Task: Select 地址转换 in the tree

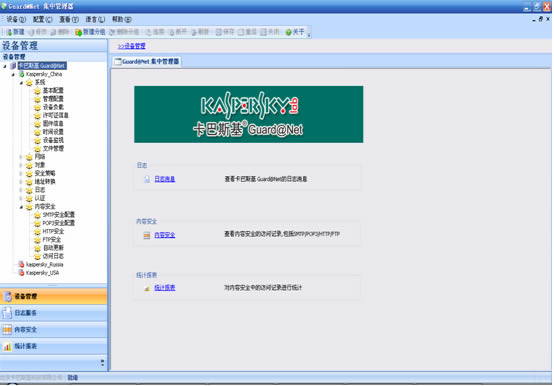Action: click(45, 182)
